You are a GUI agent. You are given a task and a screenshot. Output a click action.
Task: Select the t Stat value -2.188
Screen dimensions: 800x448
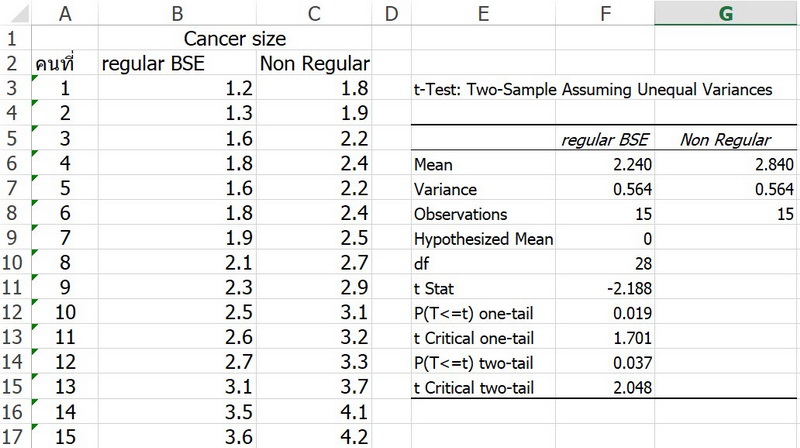point(605,288)
